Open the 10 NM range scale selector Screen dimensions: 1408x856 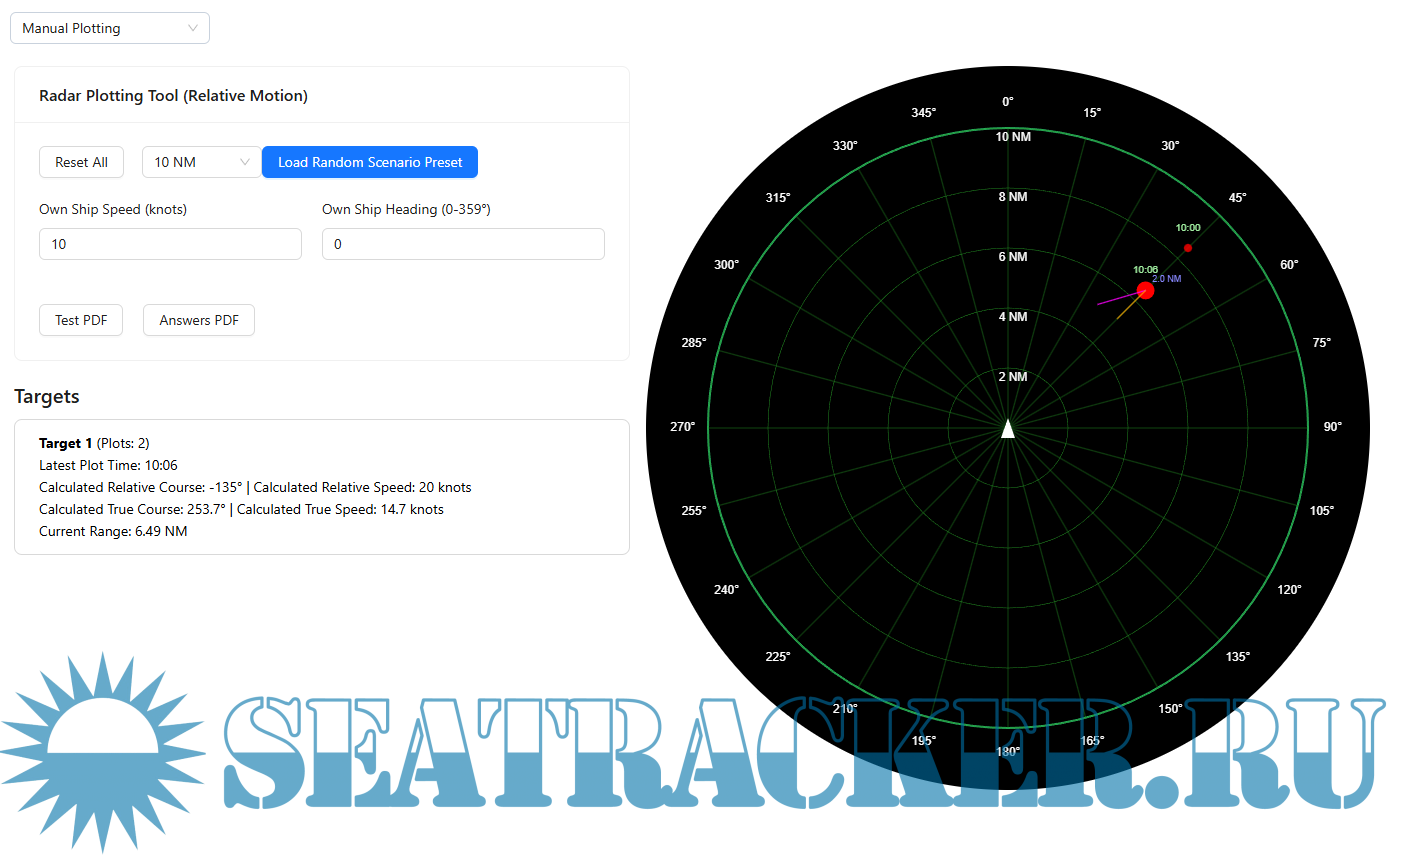click(201, 161)
